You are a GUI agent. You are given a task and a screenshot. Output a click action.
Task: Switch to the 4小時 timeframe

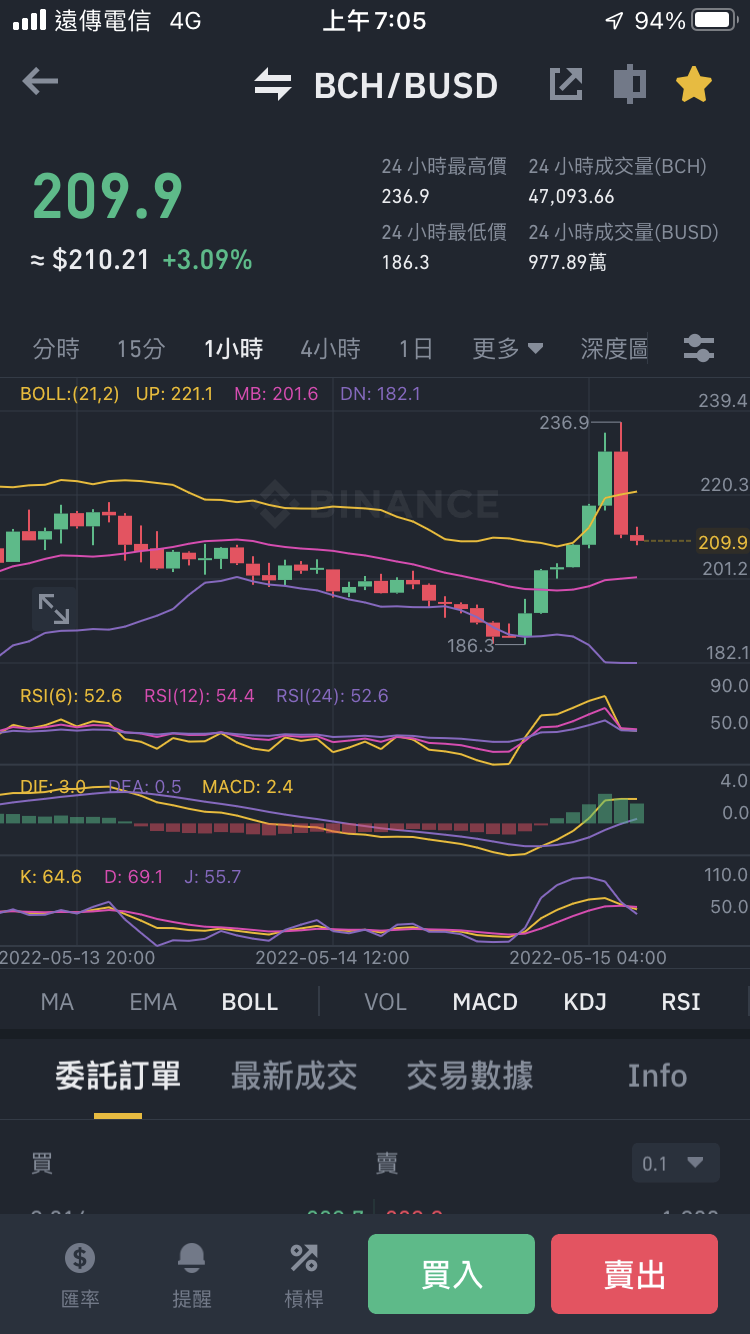point(330,349)
